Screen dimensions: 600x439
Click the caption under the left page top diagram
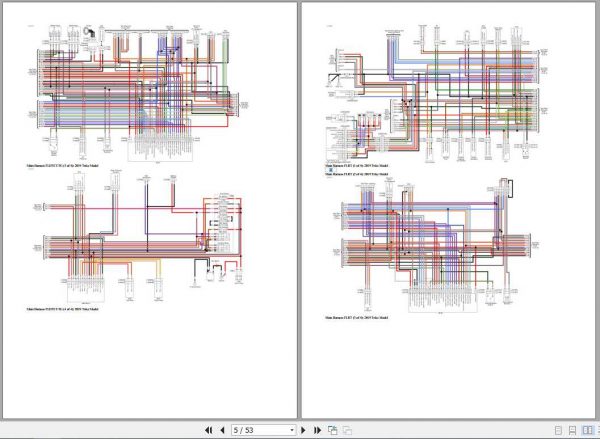coord(62,166)
